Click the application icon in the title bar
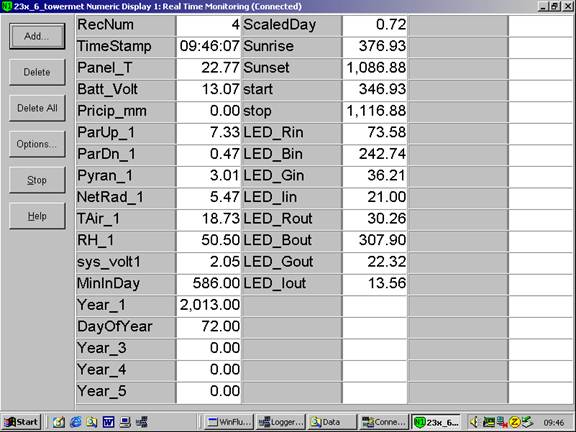This screenshot has width=576, height=432. [x=6, y=6]
